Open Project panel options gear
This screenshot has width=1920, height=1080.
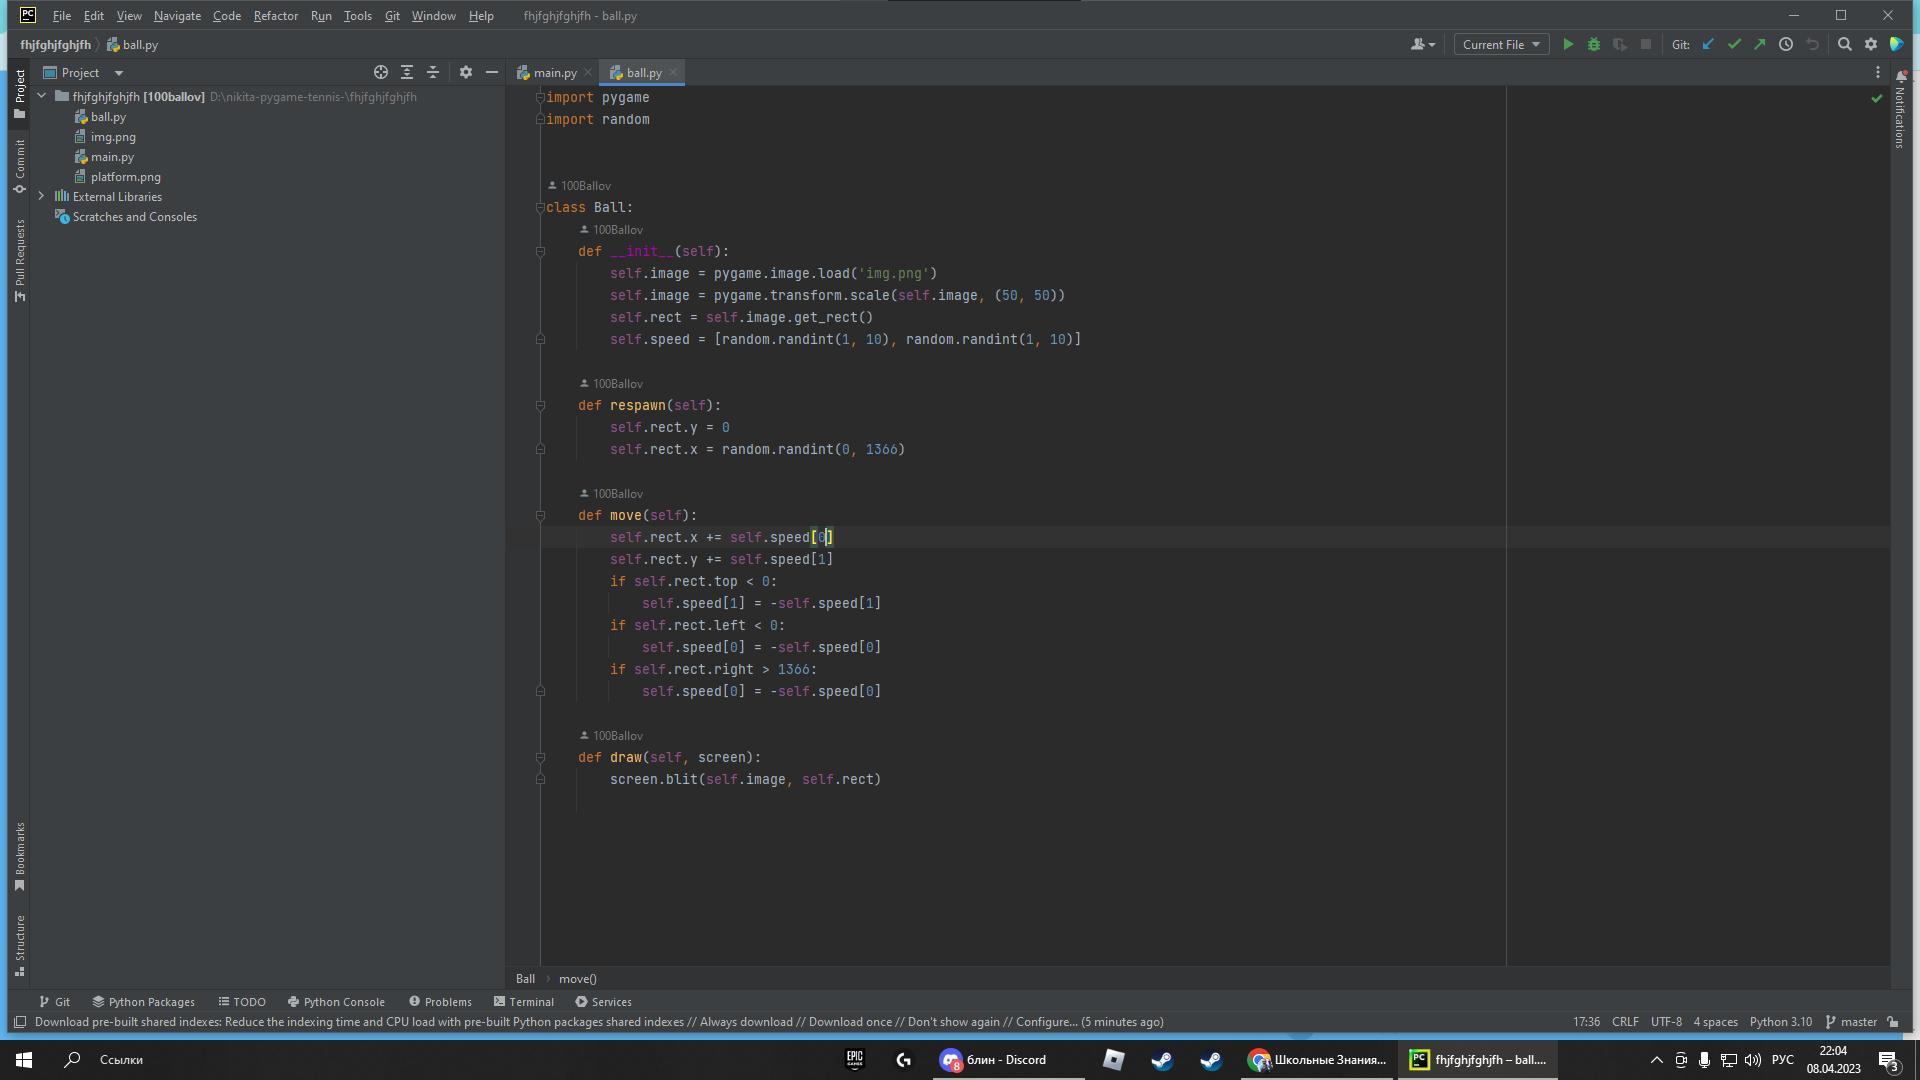(466, 72)
